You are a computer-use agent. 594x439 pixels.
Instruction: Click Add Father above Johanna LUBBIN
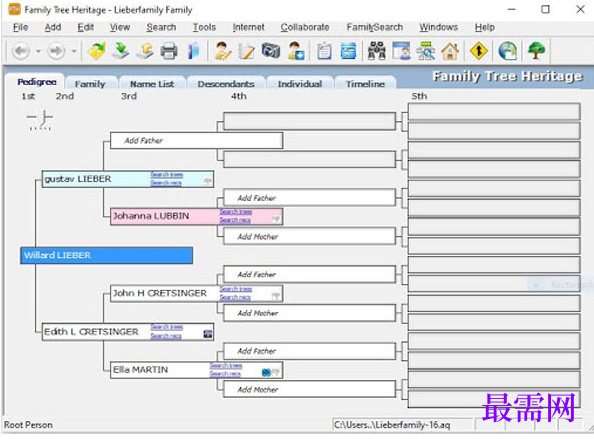point(310,198)
